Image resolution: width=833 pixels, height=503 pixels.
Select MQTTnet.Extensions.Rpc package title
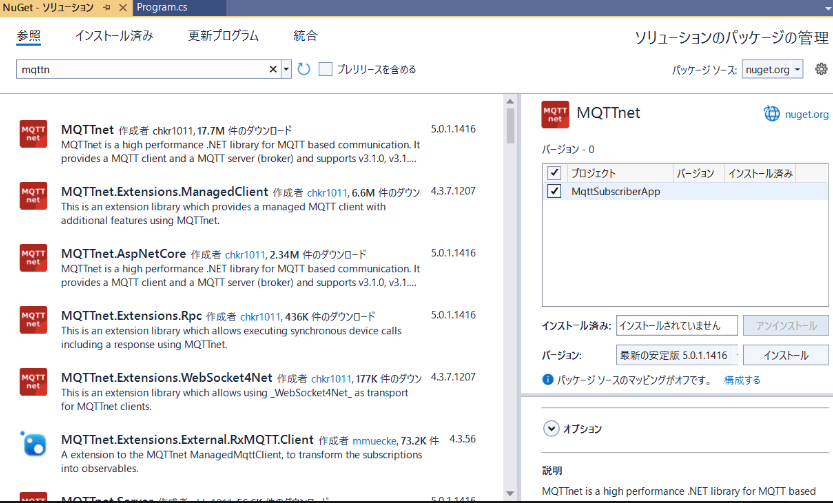(x=132, y=316)
